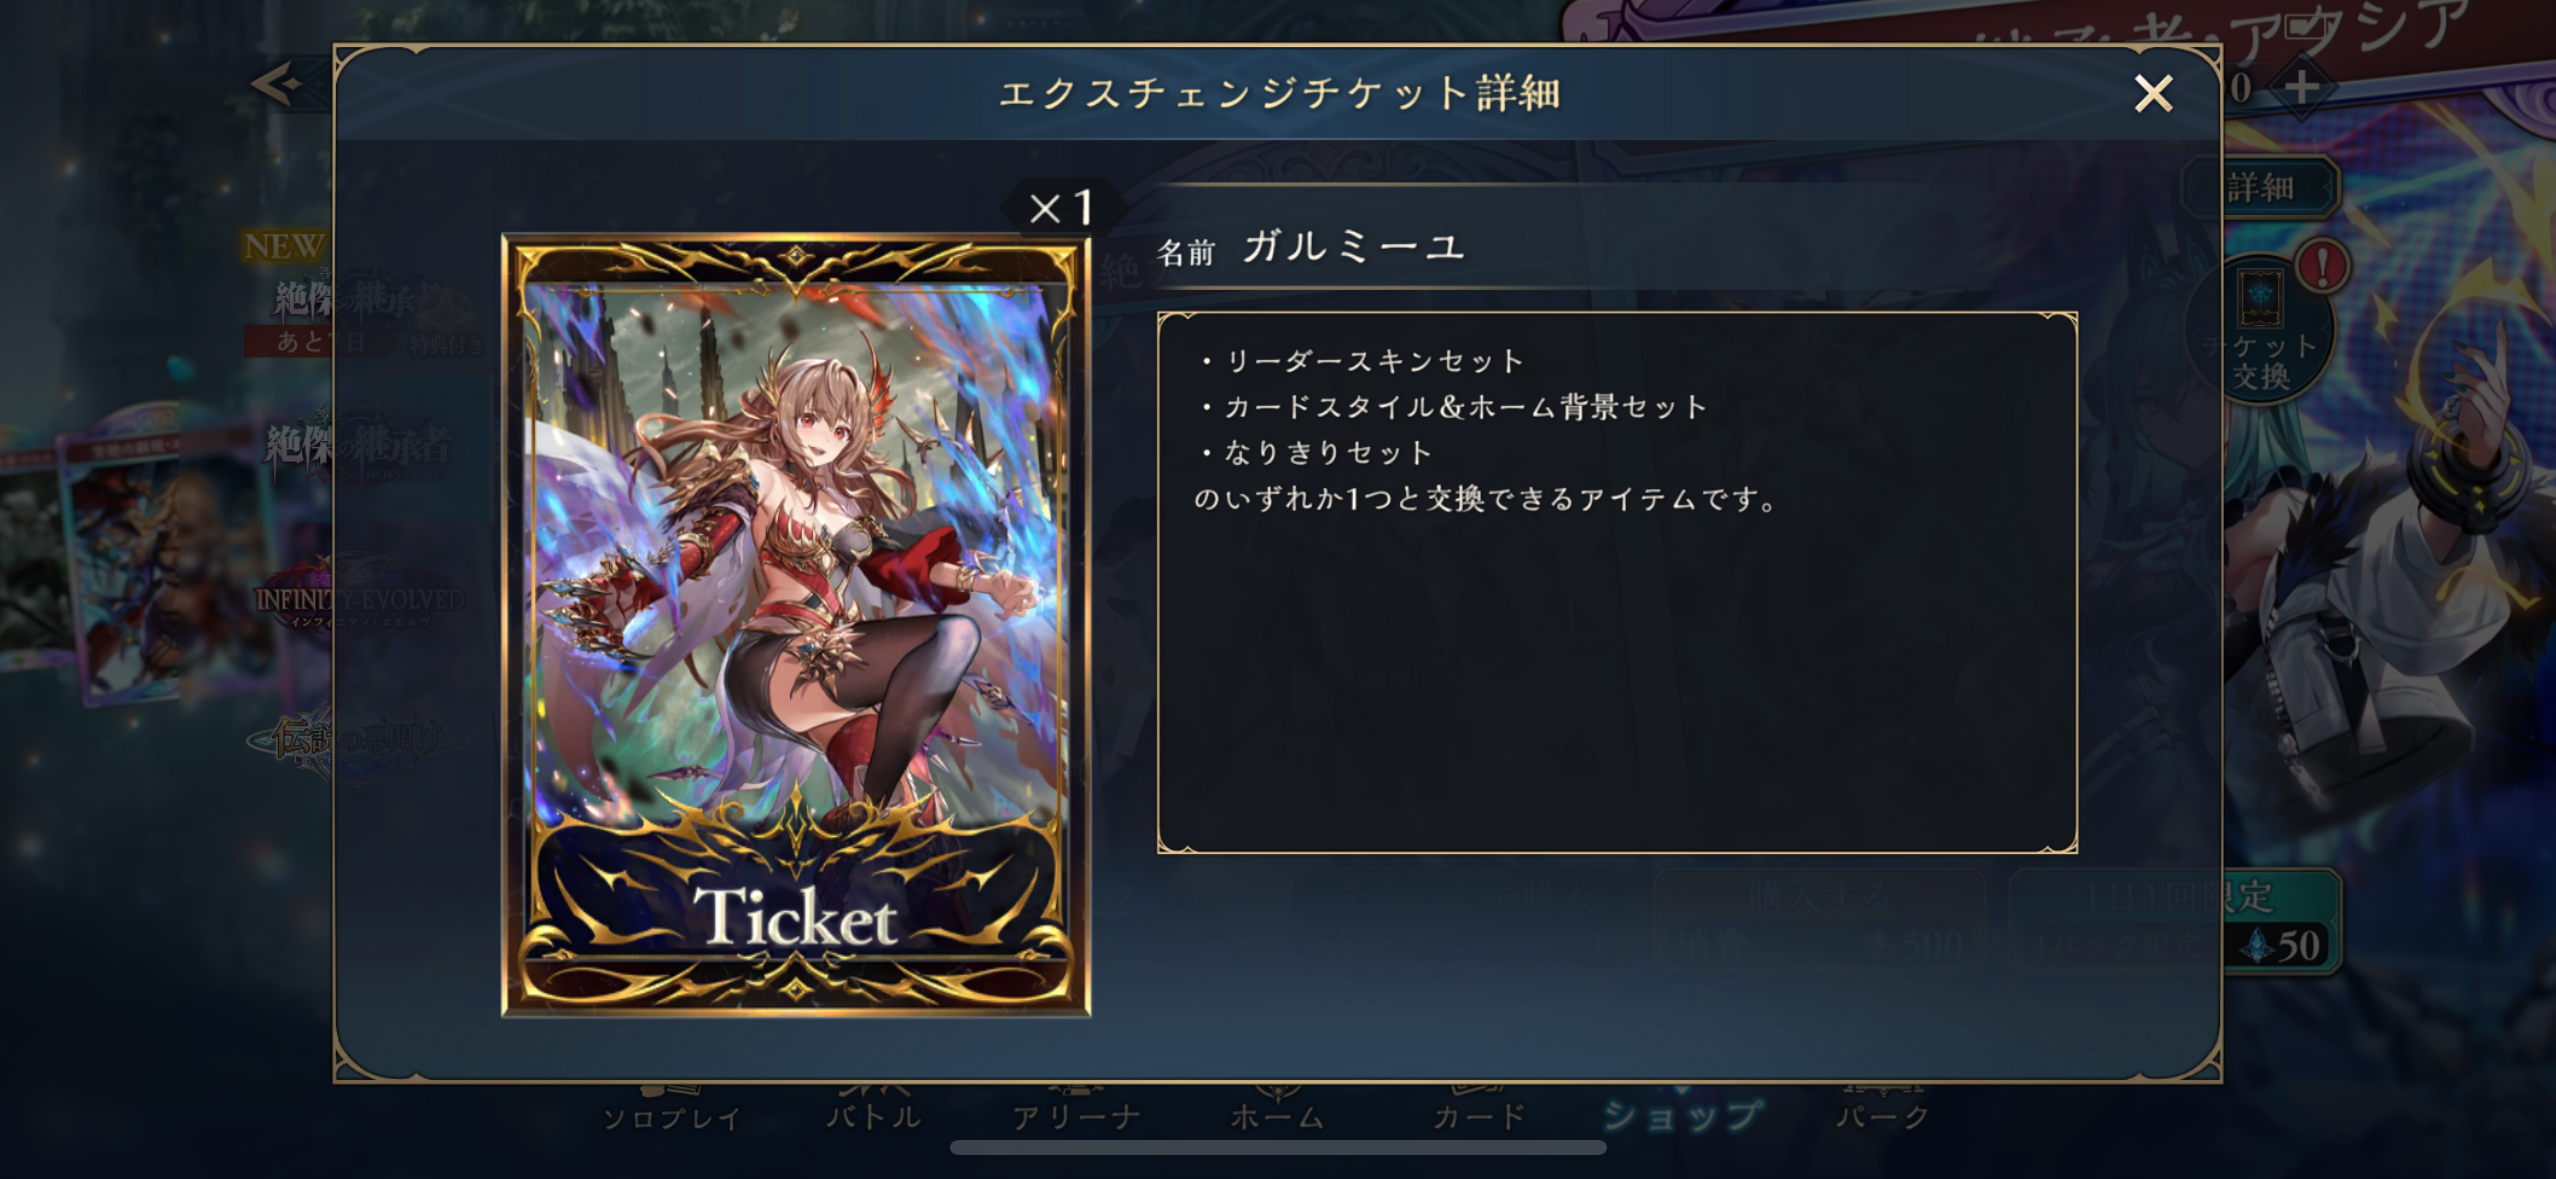Screen dimensions: 2556x1179
Task: Tap the plus icon to add crystals
Action: pyautogui.click(x=2301, y=87)
